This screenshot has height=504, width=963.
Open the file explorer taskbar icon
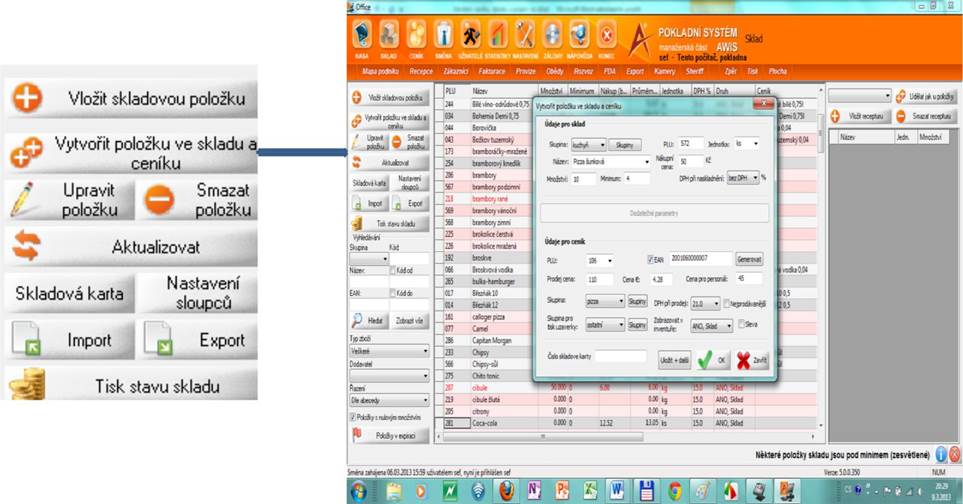coord(393,492)
